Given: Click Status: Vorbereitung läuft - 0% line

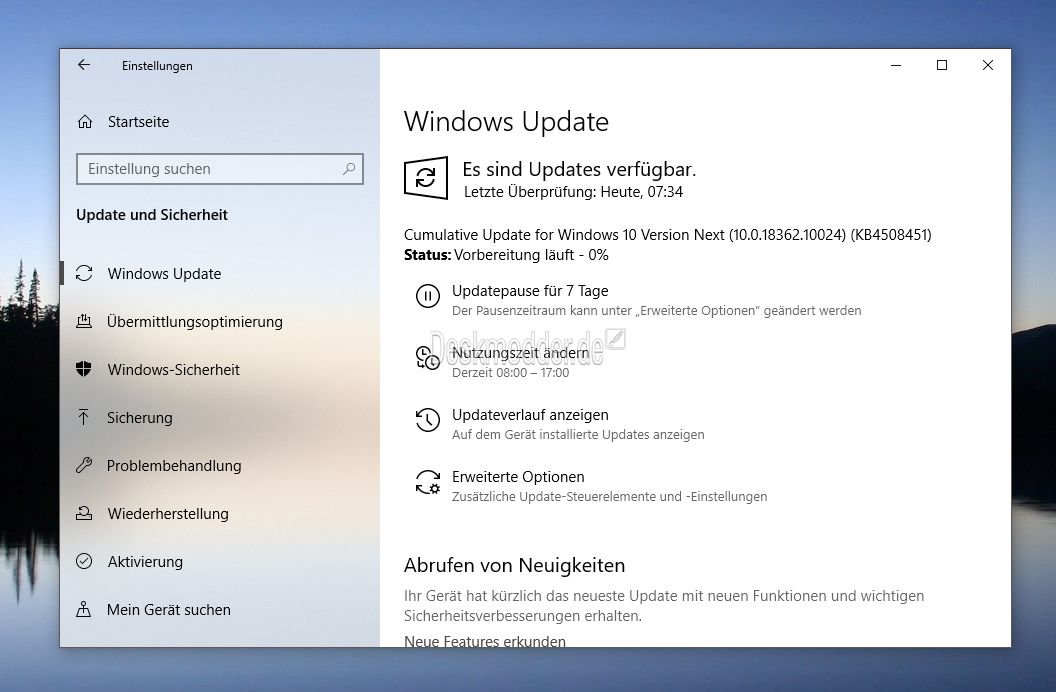Looking at the screenshot, I should click(x=506, y=255).
